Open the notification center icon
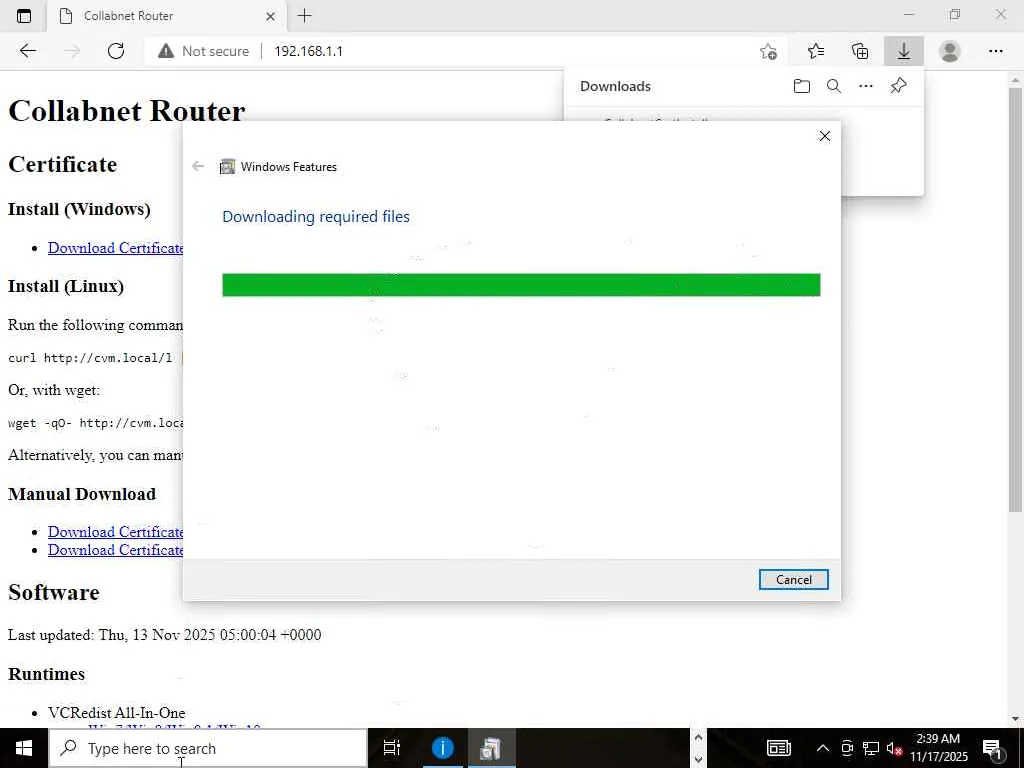The width and height of the screenshot is (1024, 768). (x=993, y=748)
